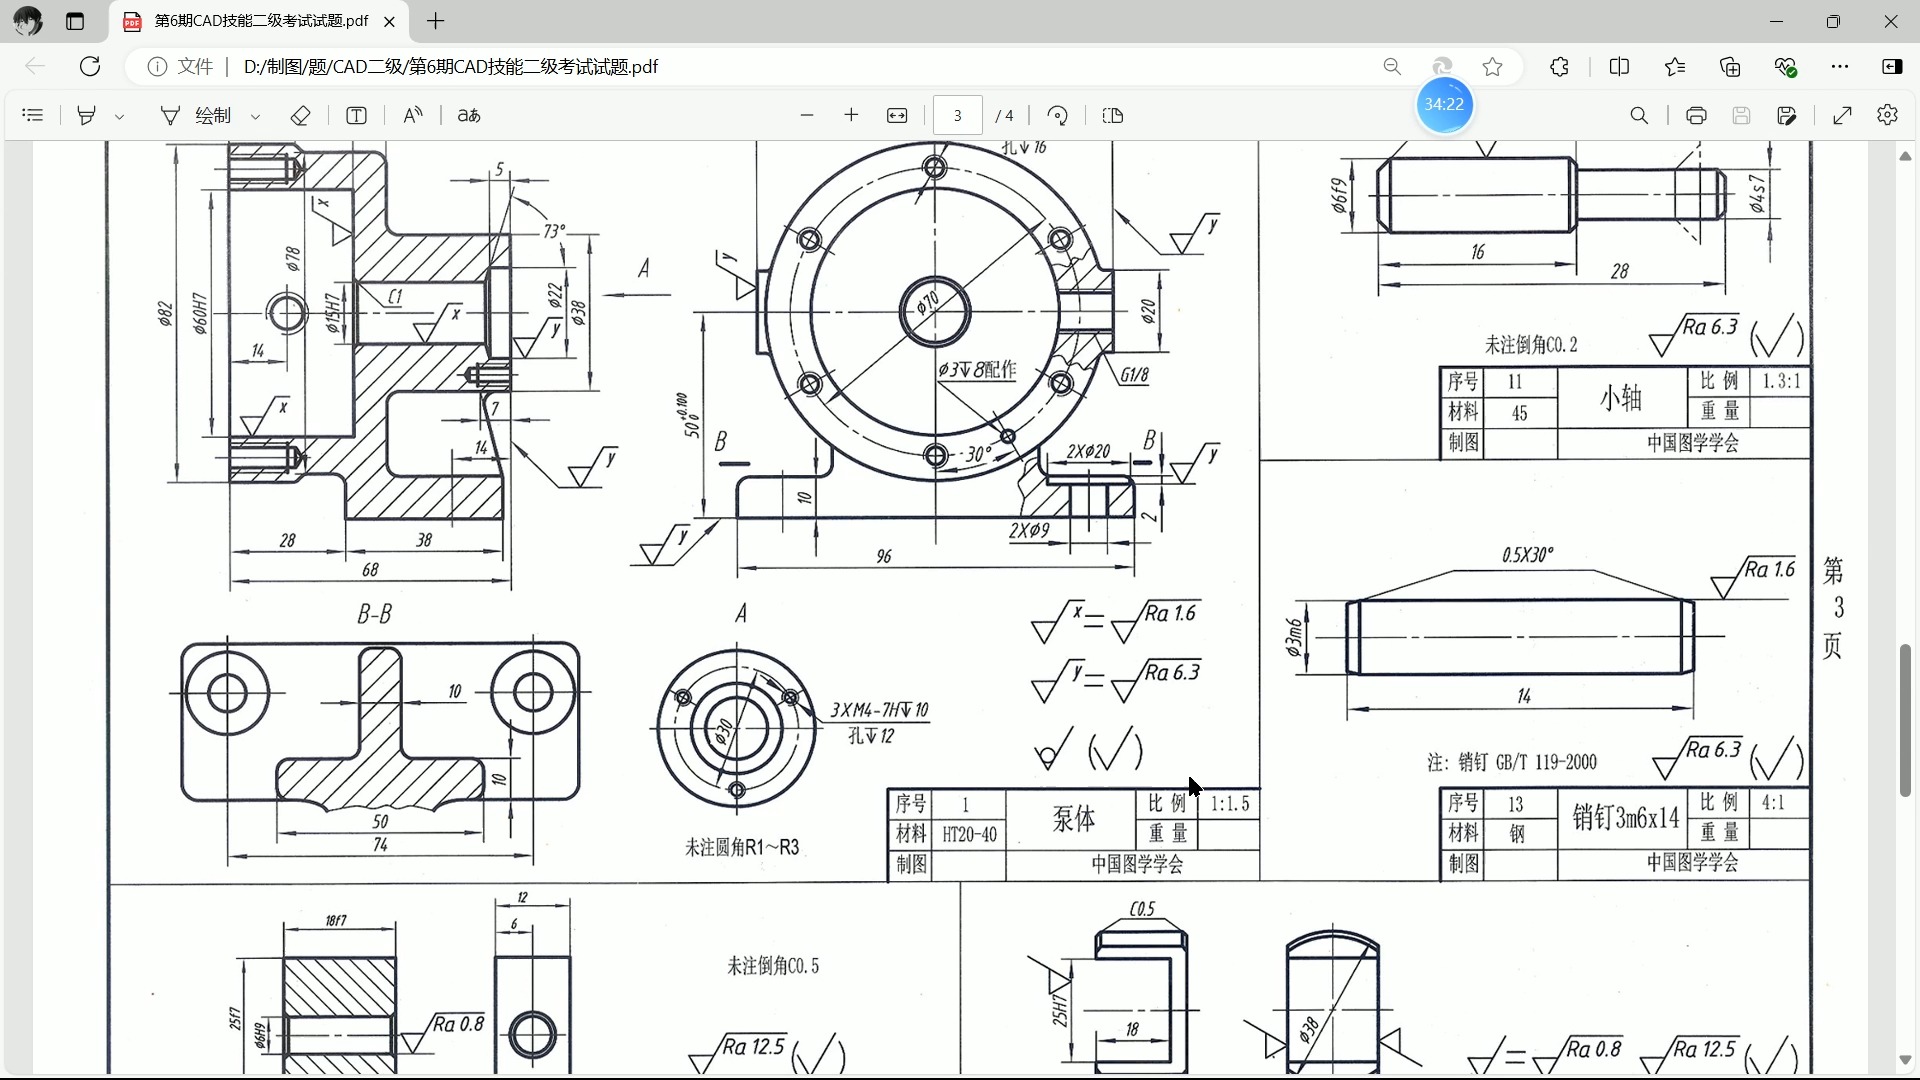Click the scrollbar up arrow
Viewport: 1920px width, 1080px height.
pos(1905,156)
